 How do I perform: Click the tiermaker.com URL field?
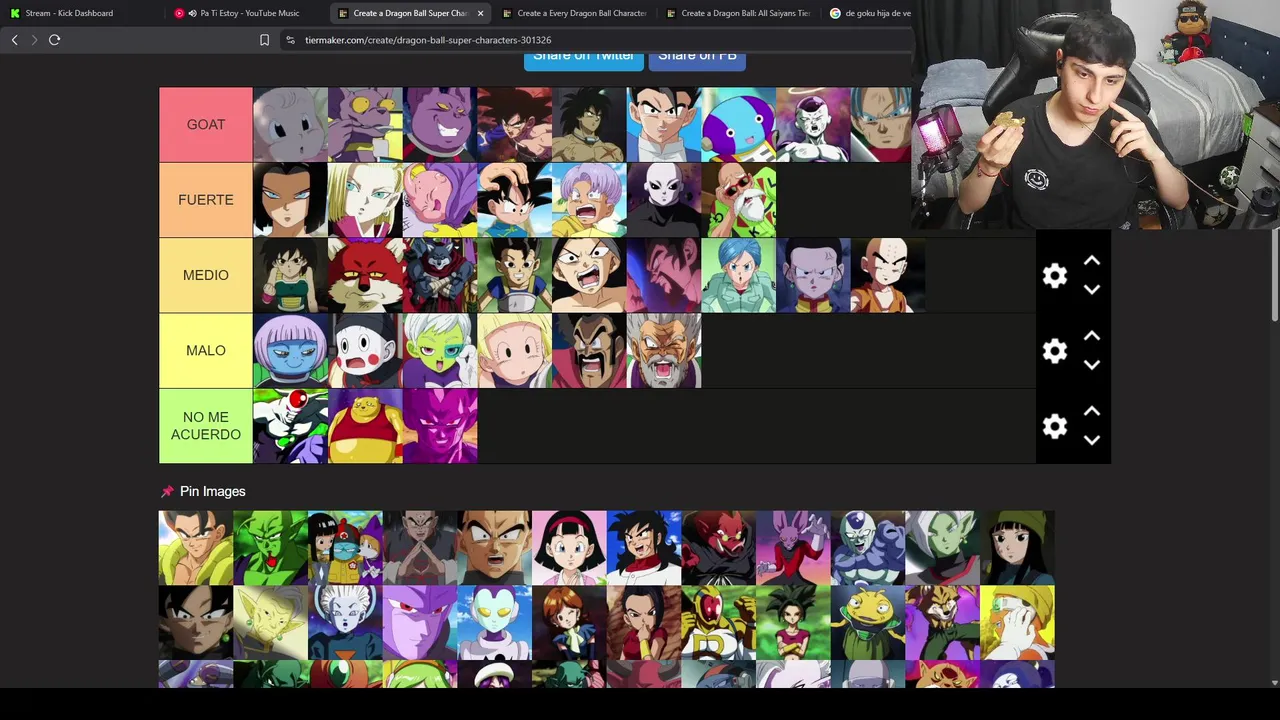click(428, 40)
